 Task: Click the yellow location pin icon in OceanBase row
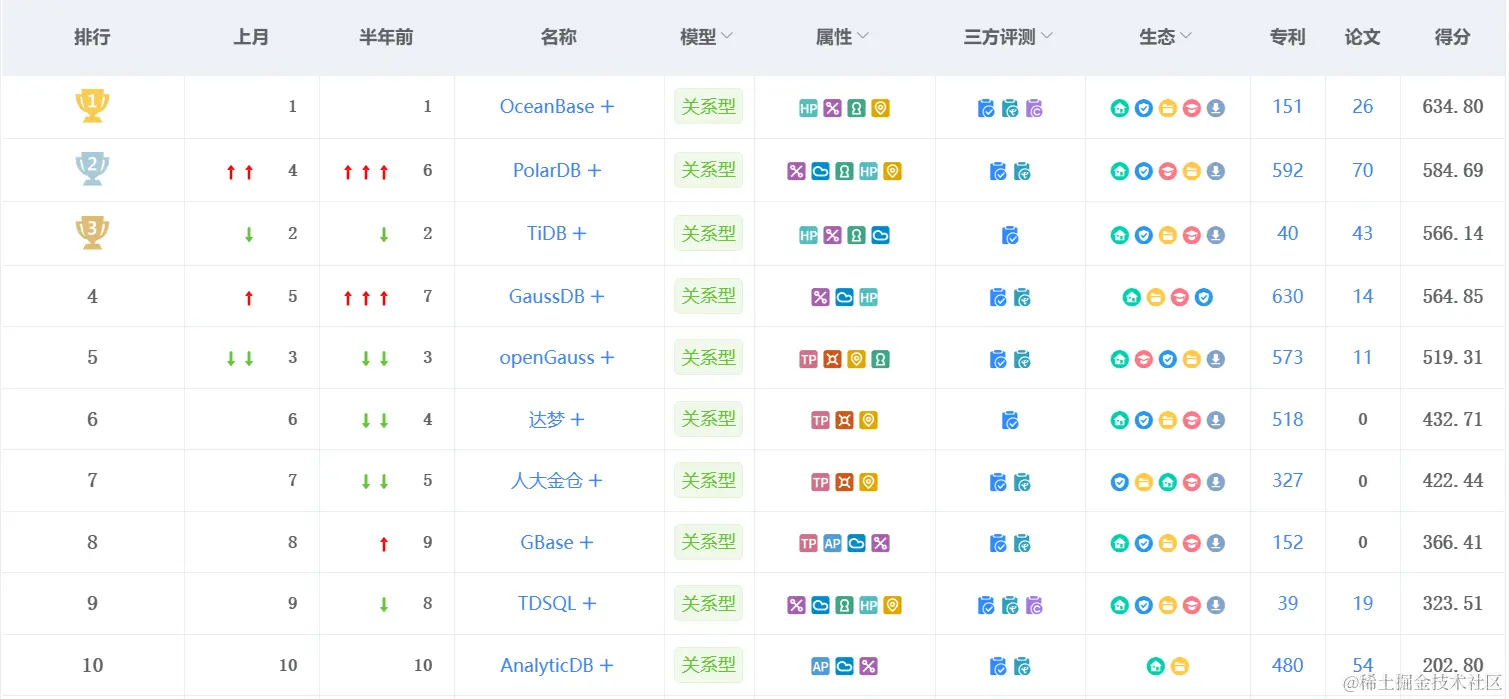tap(880, 108)
